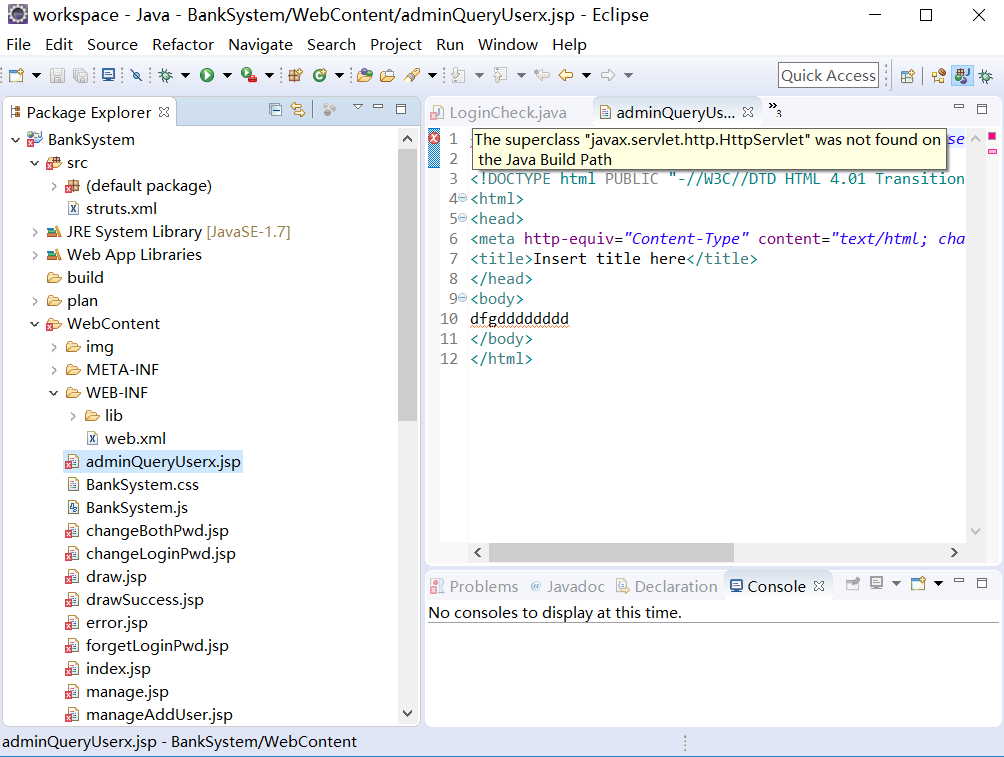Viewport: 1004px width, 757px height.
Task: Open the Refactor menu
Action: click(x=183, y=45)
